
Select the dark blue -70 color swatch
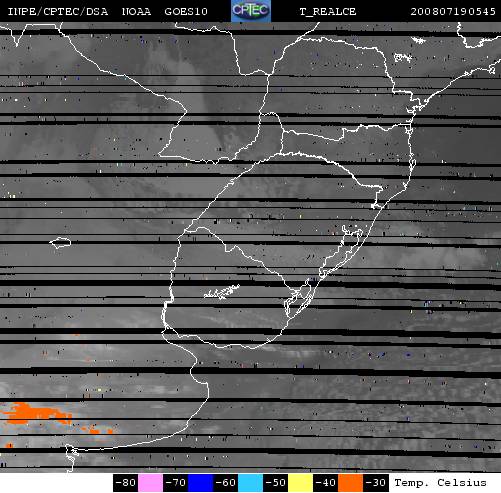[200, 483]
